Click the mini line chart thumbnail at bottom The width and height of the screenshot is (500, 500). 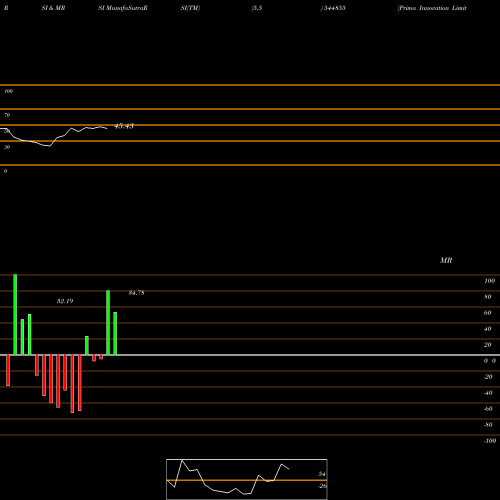[247, 479]
